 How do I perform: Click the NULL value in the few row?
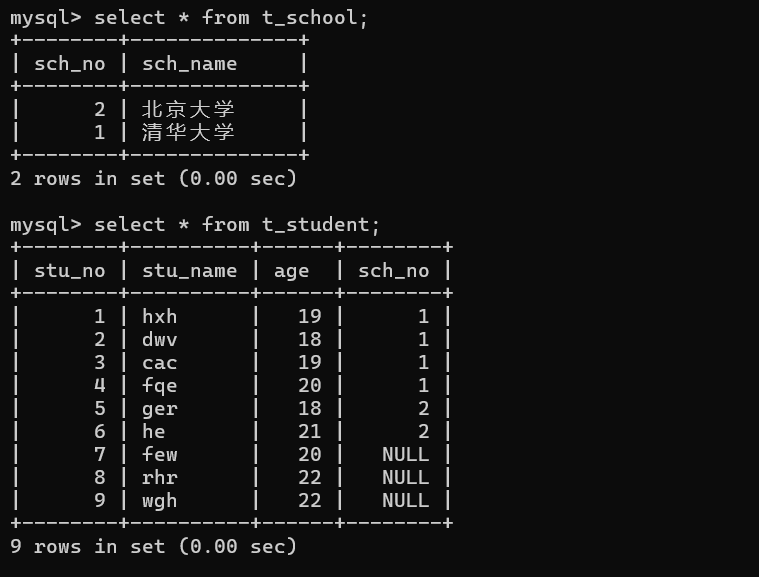(405, 455)
